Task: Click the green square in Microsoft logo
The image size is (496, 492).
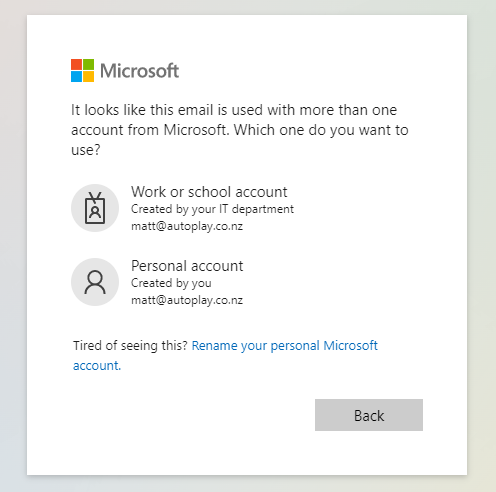Action: pyautogui.click(x=88, y=64)
